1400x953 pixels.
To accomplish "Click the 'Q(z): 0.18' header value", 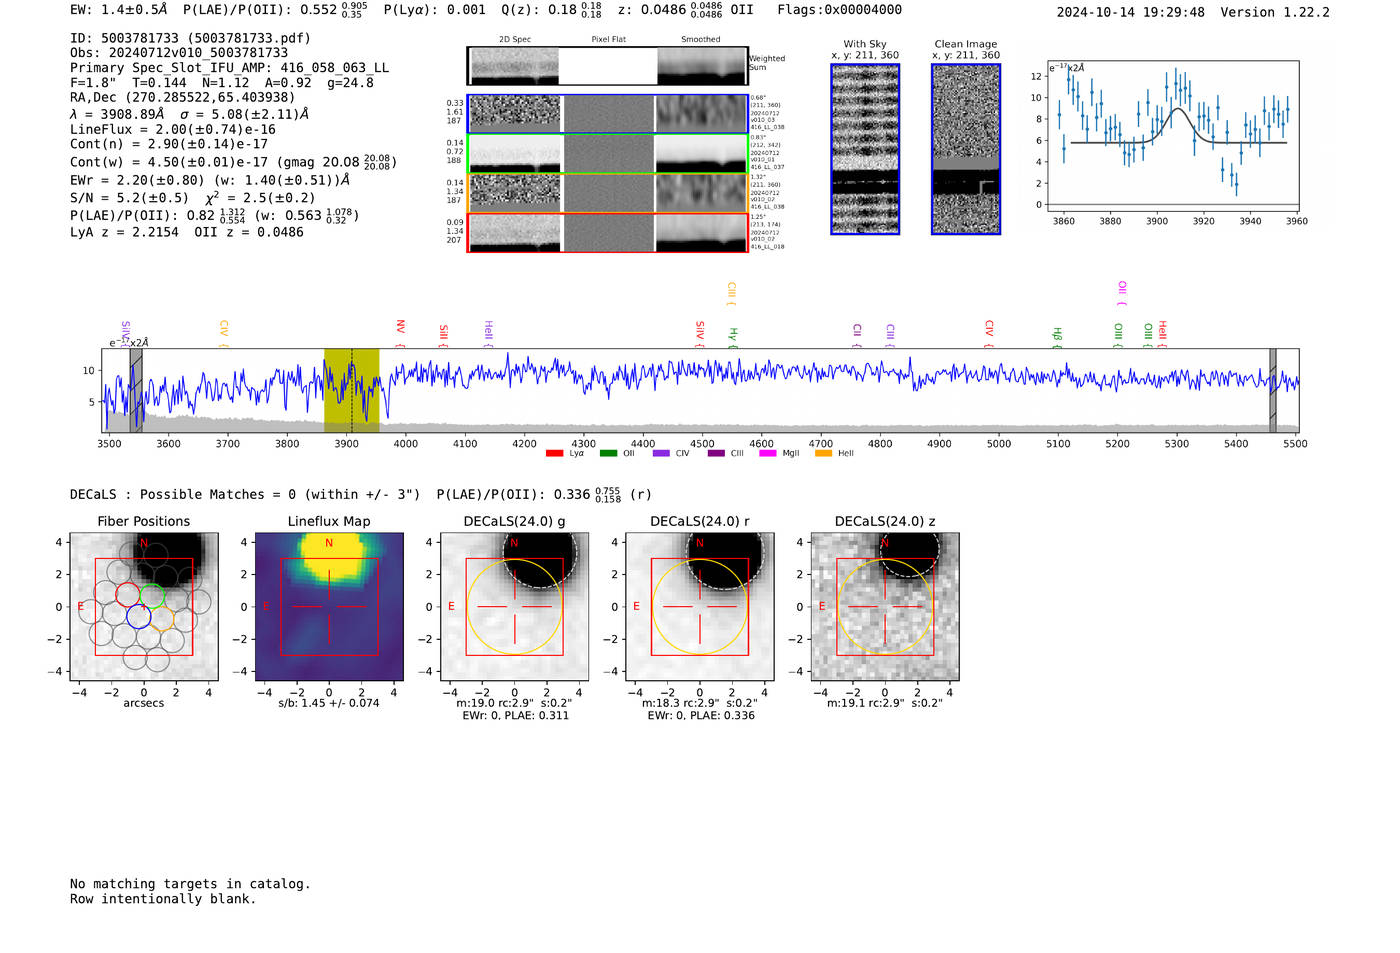I will click(551, 10).
